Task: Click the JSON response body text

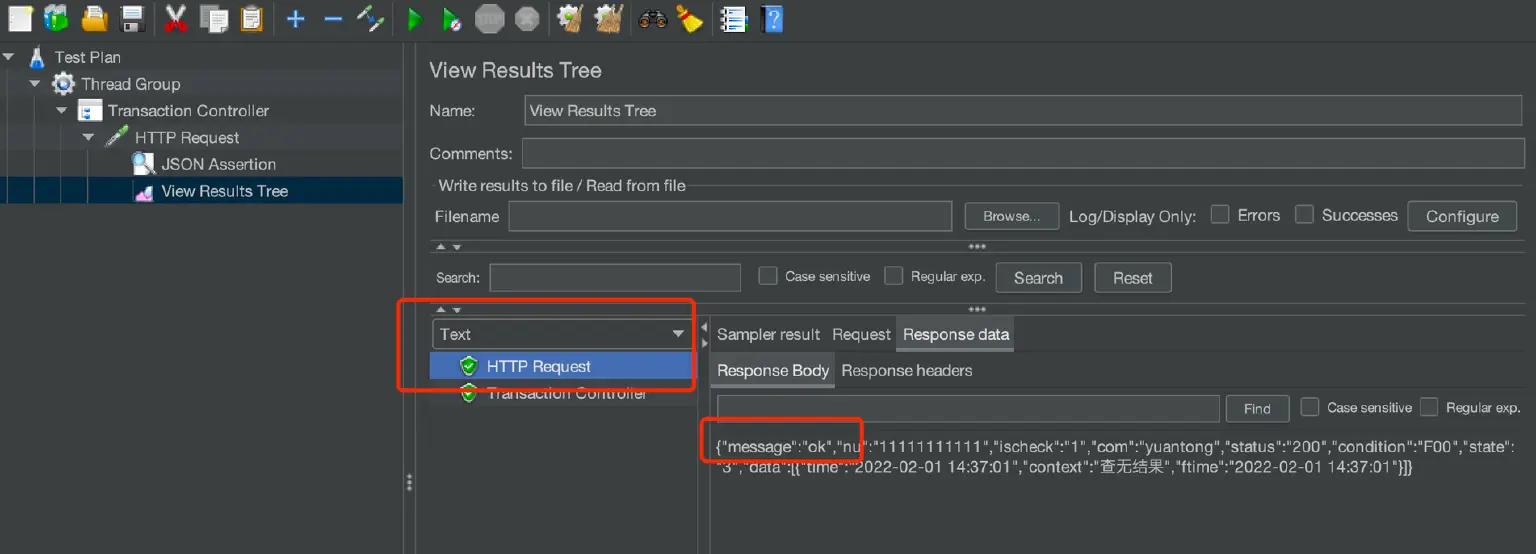Action: [1116, 457]
